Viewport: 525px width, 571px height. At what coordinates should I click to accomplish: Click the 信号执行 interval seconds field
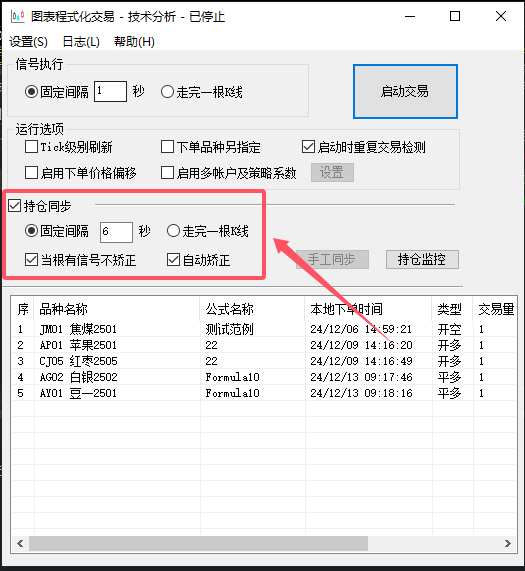[110, 91]
